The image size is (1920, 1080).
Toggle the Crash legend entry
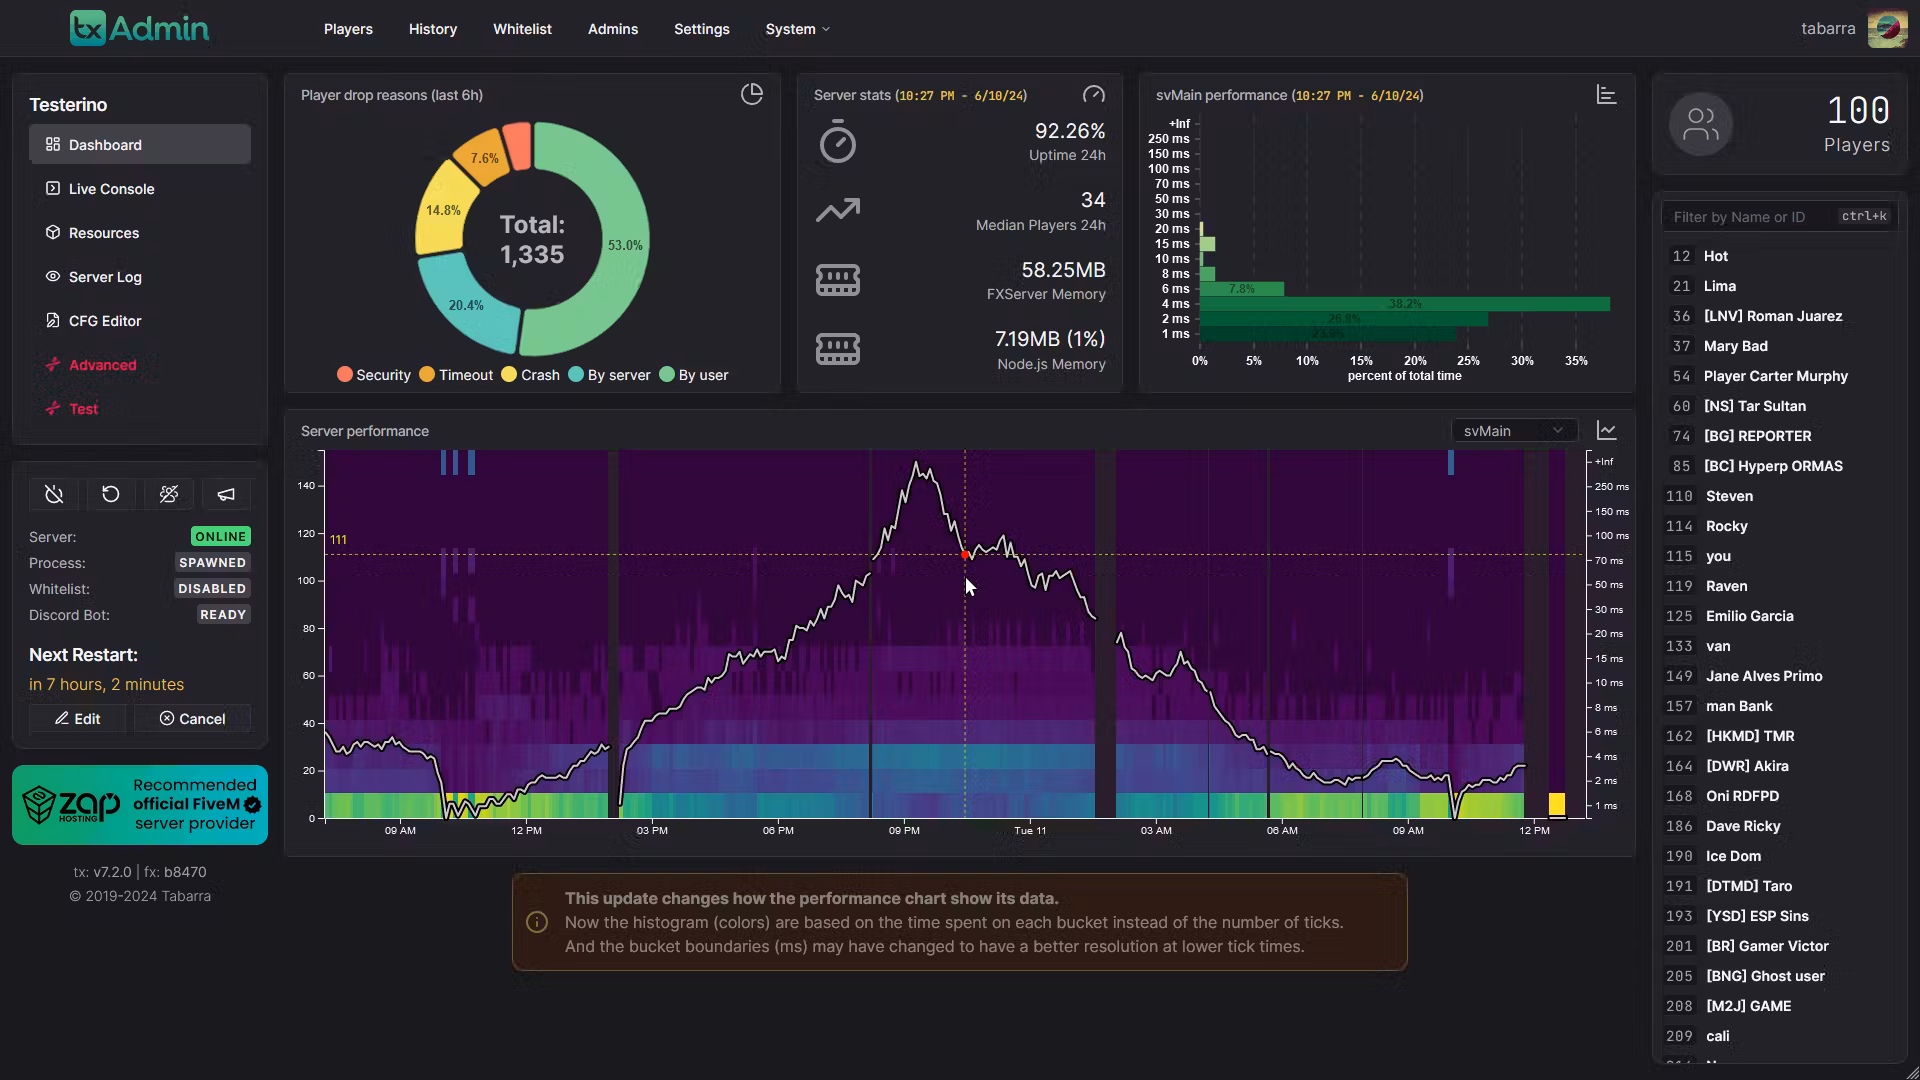pyautogui.click(x=531, y=375)
